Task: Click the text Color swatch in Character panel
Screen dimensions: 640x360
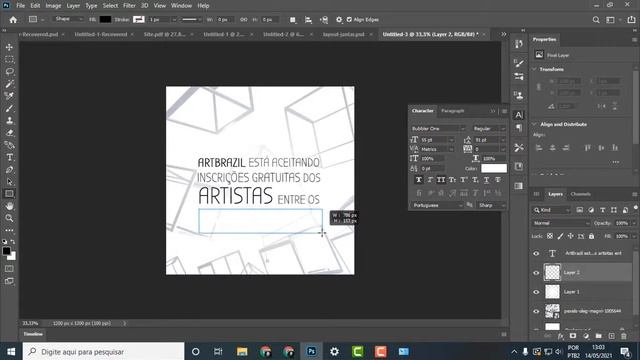Action: [x=494, y=168]
